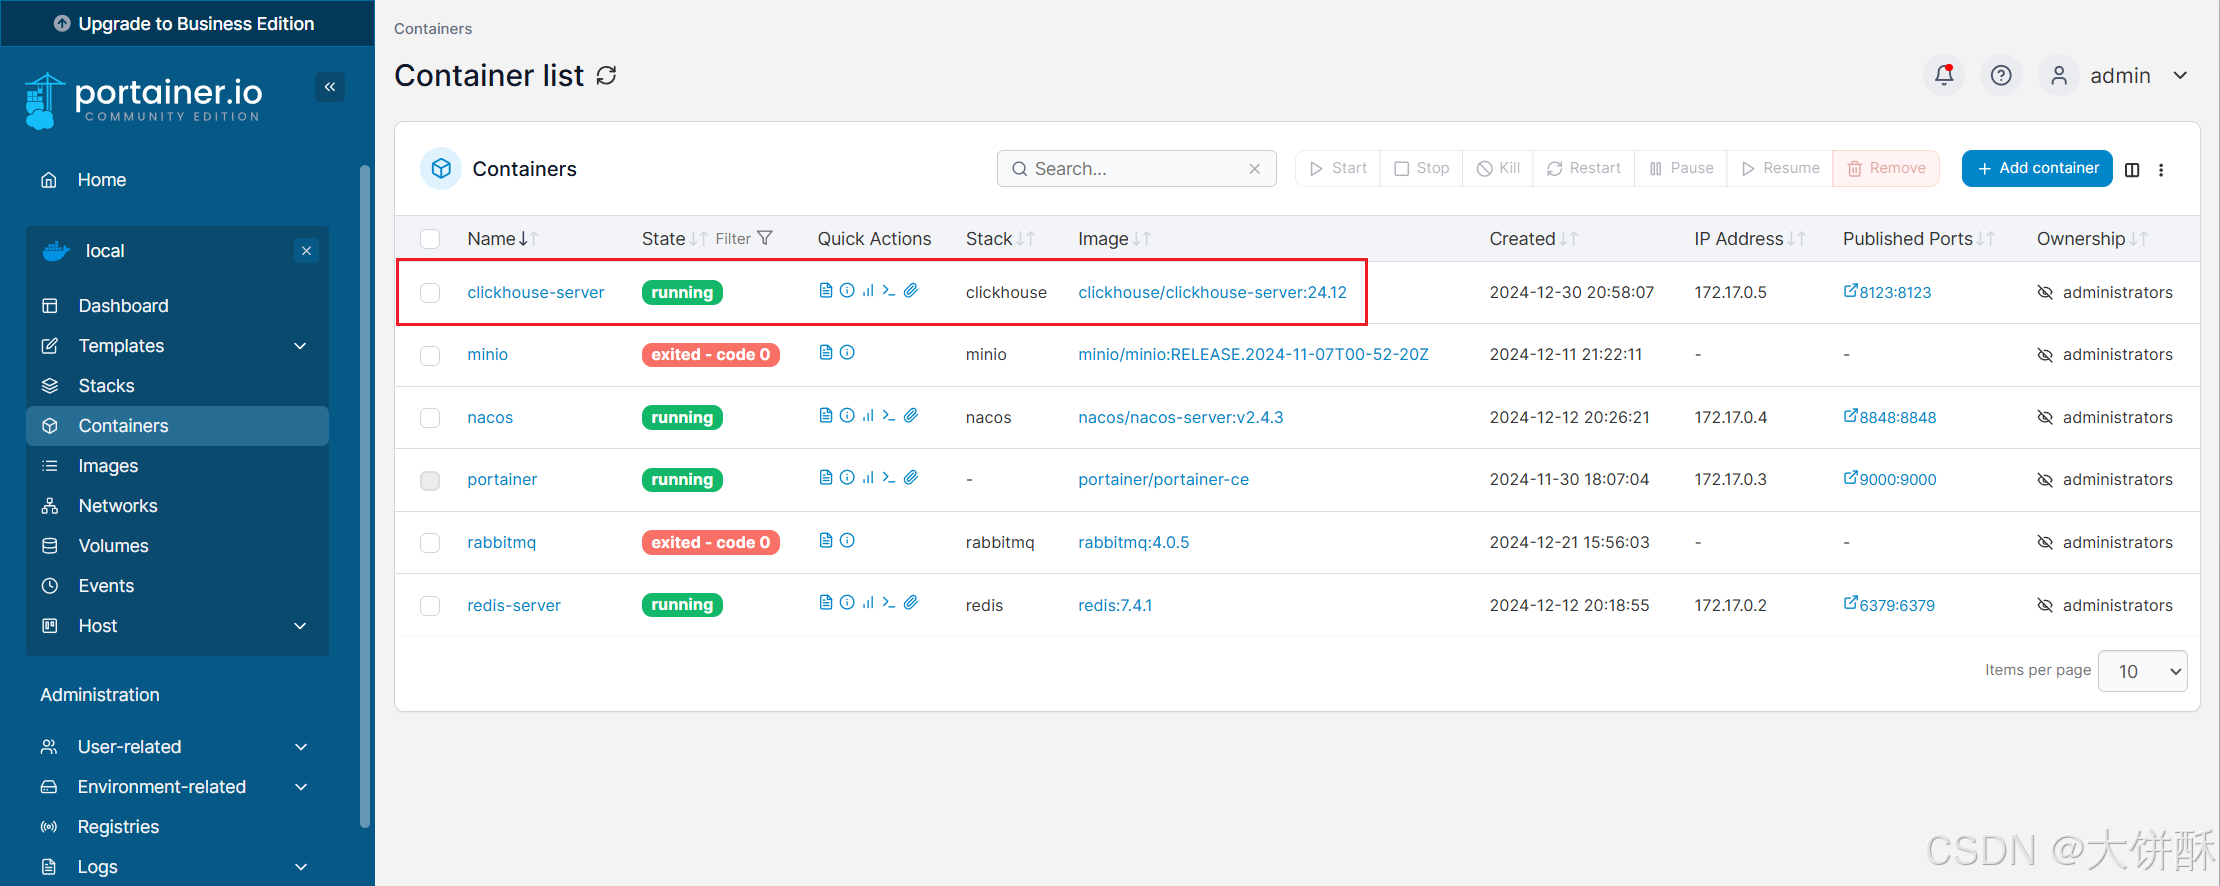Image resolution: width=2220 pixels, height=886 pixels.
Task: Check the rabbitmq row checkbox
Action: click(430, 543)
